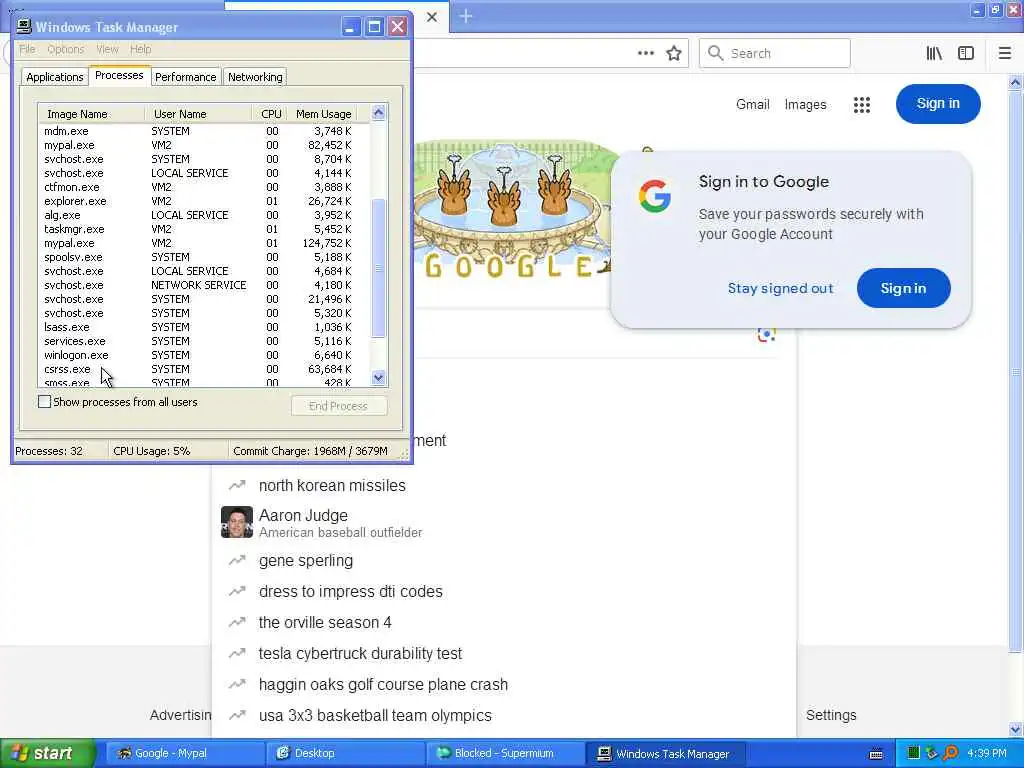Sort processes by Image Name column
1024x768 pixels.
click(91, 114)
